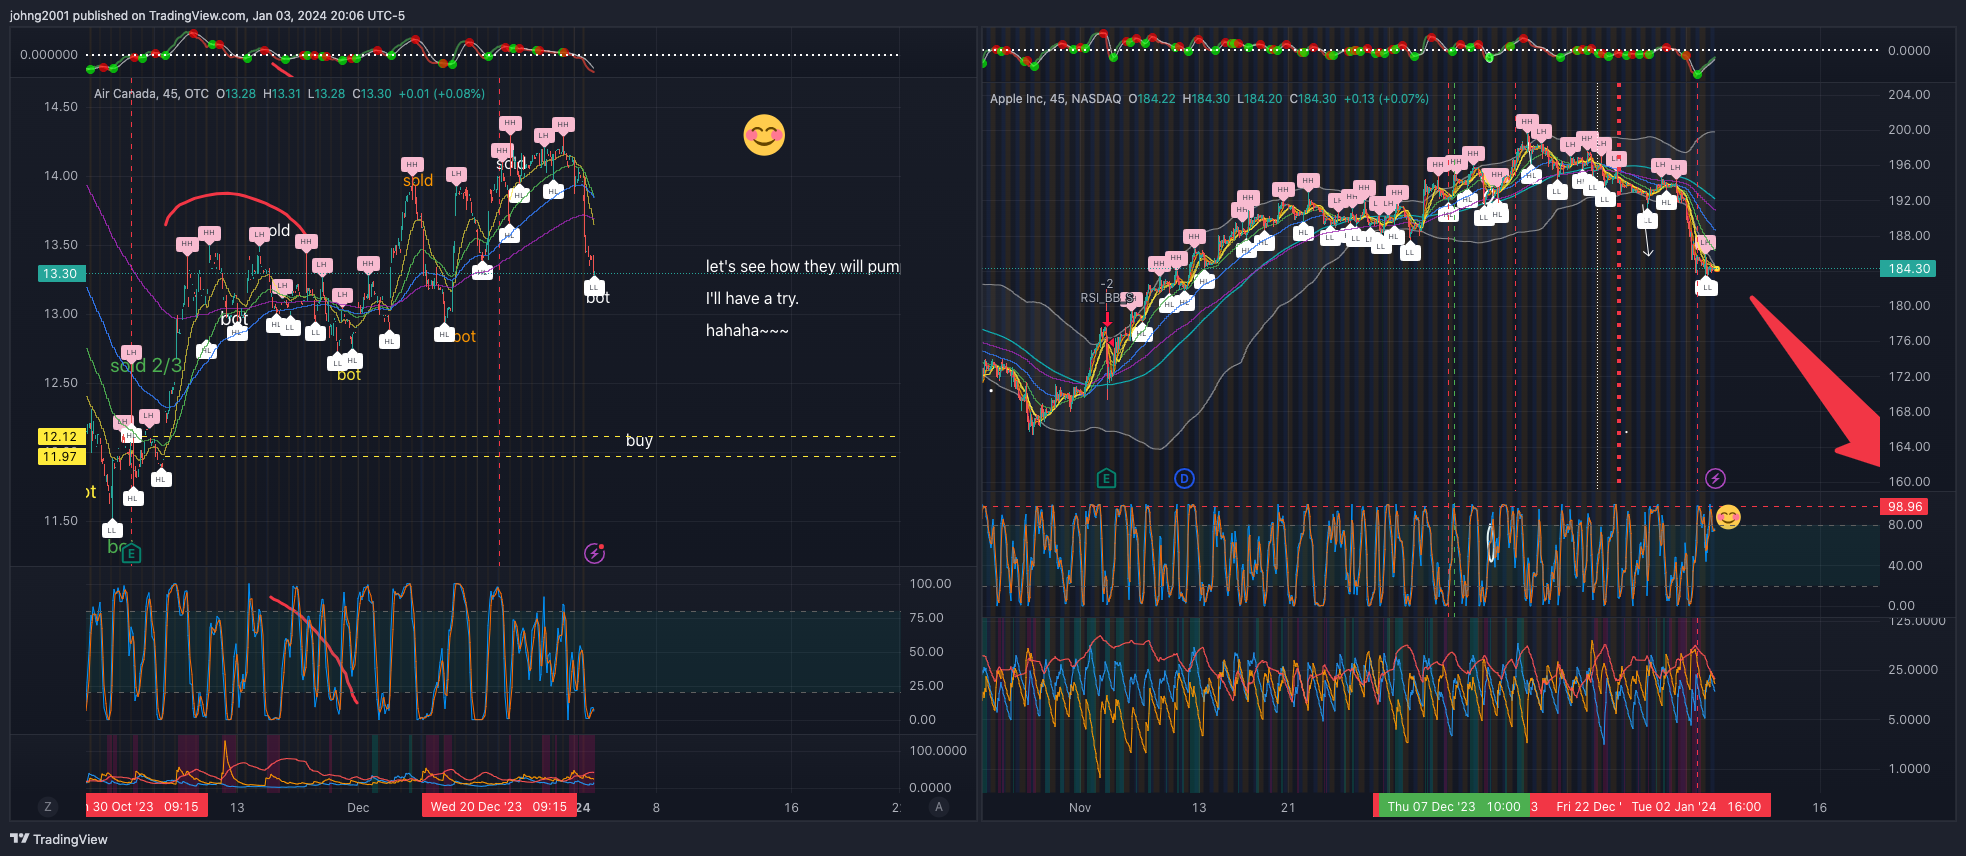Select the smiley emoji on Air Canada chart
The width and height of the screenshot is (1966, 856).
click(x=764, y=135)
